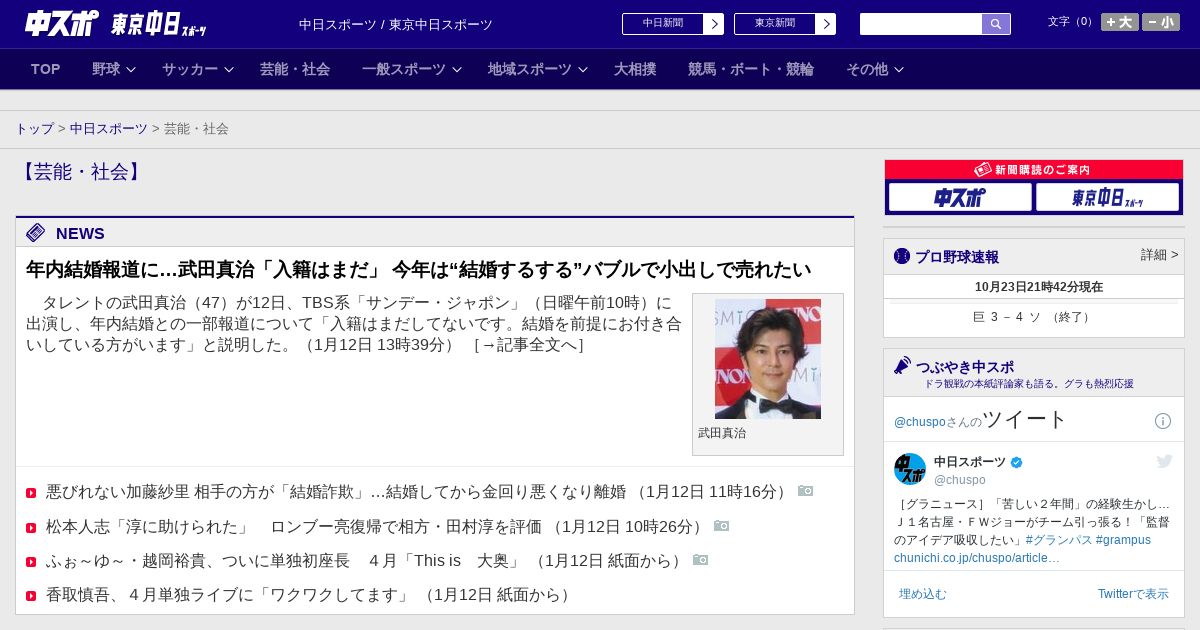Click the #グランパス hashtag

[x=1059, y=540]
